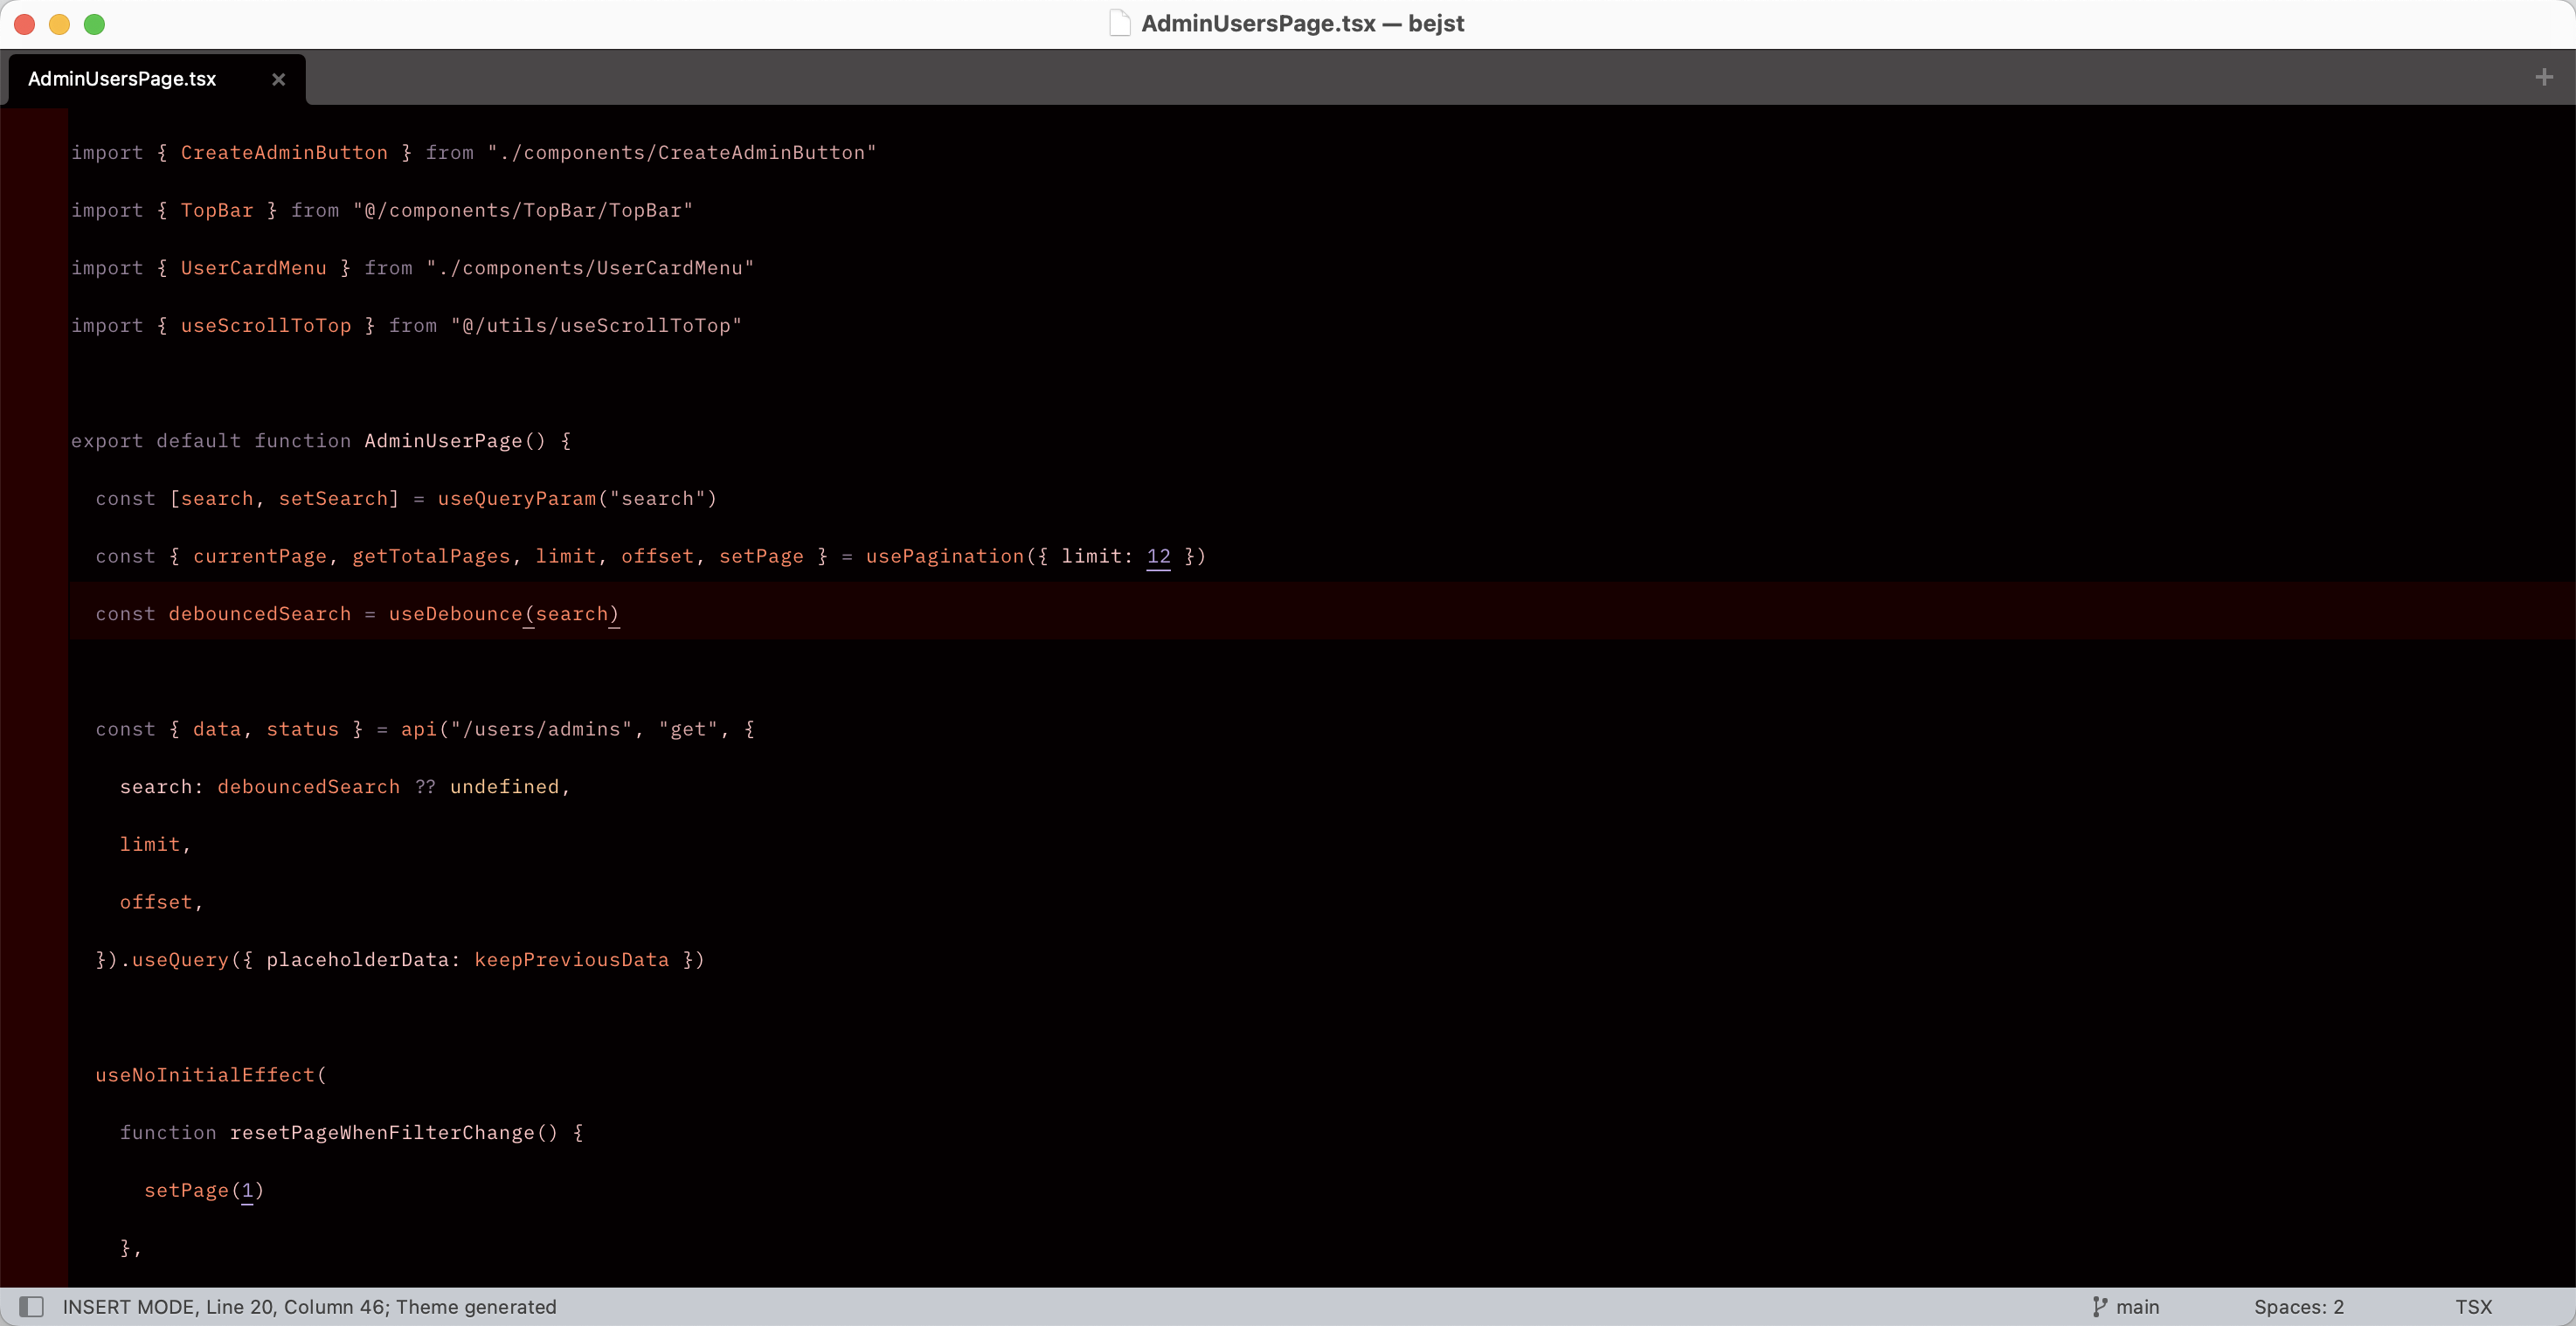Click the getTotalPages identifier
Image resolution: width=2576 pixels, height=1326 pixels.
click(431, 556)
